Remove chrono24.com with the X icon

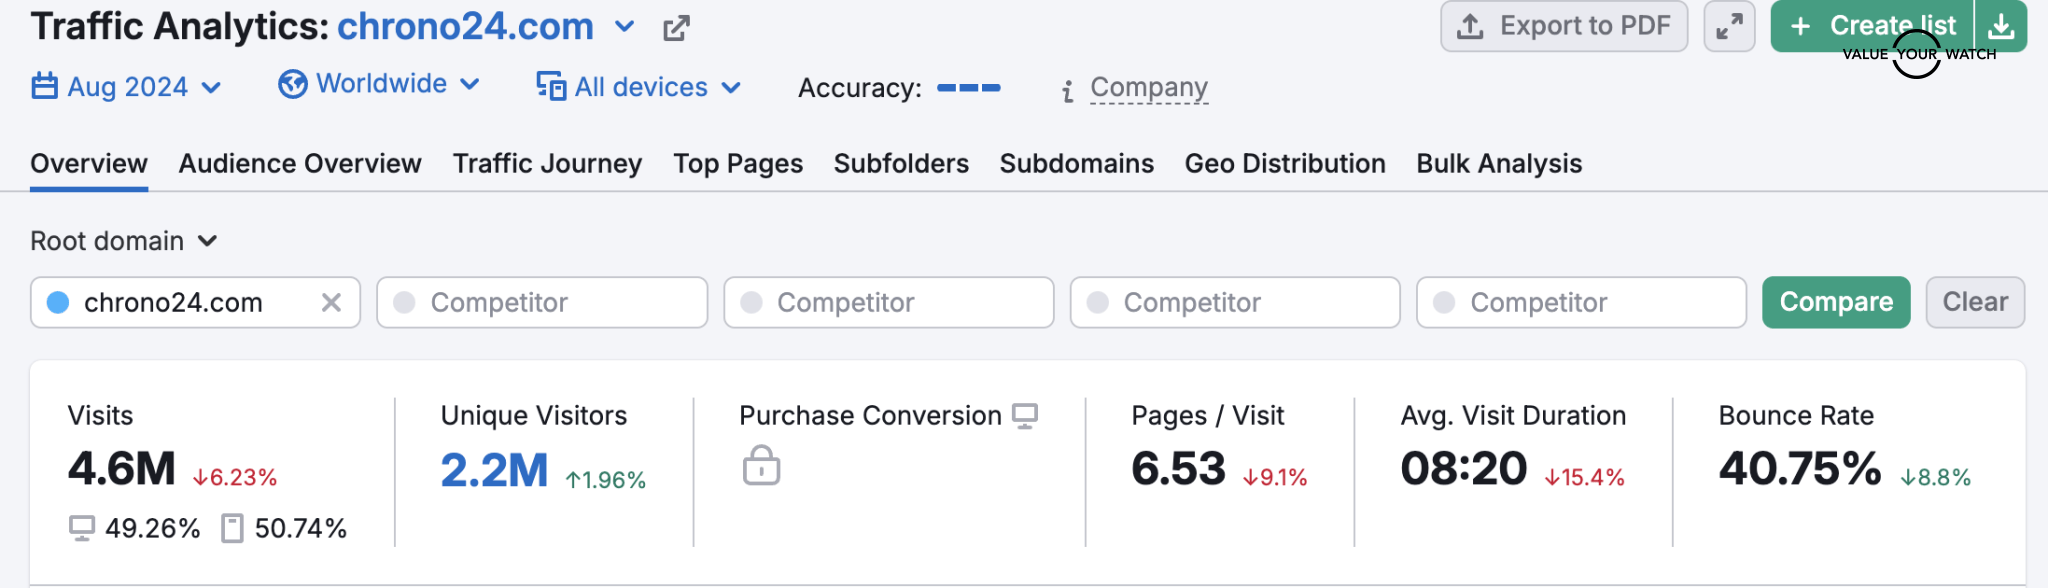click(331, 302)
